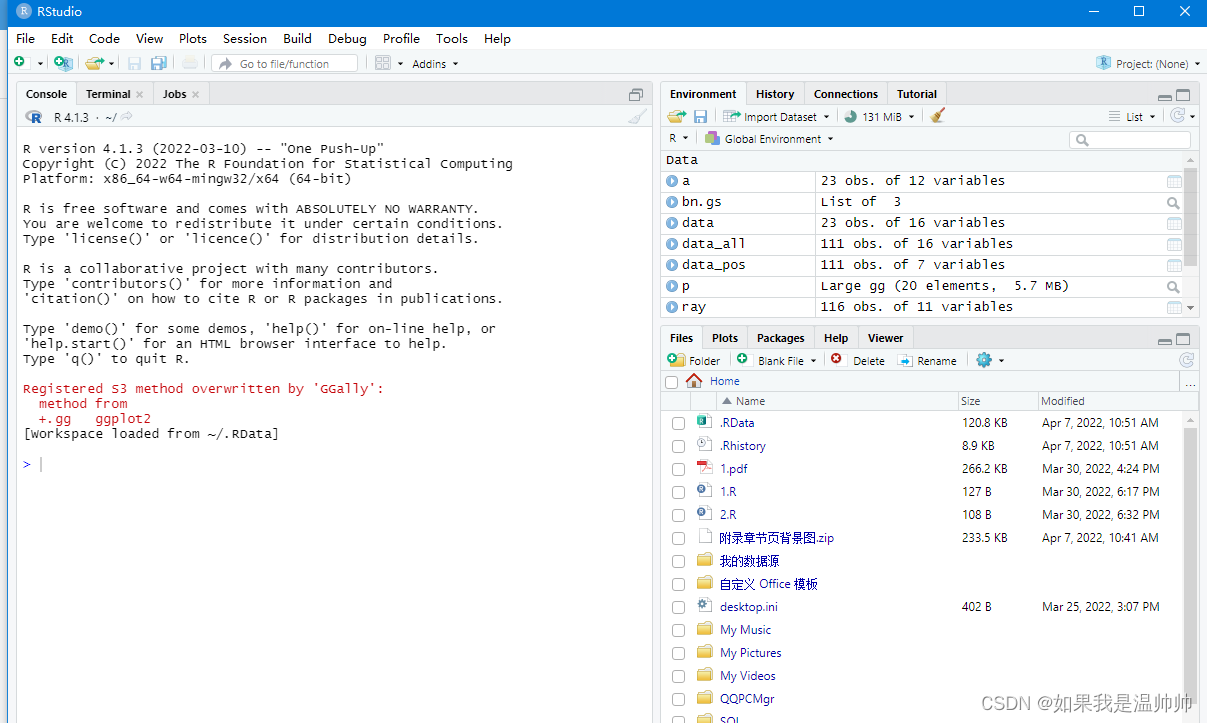1207x723 pixels.
Task: Check the box next to desktop.ini
Action: pos(678,608)
